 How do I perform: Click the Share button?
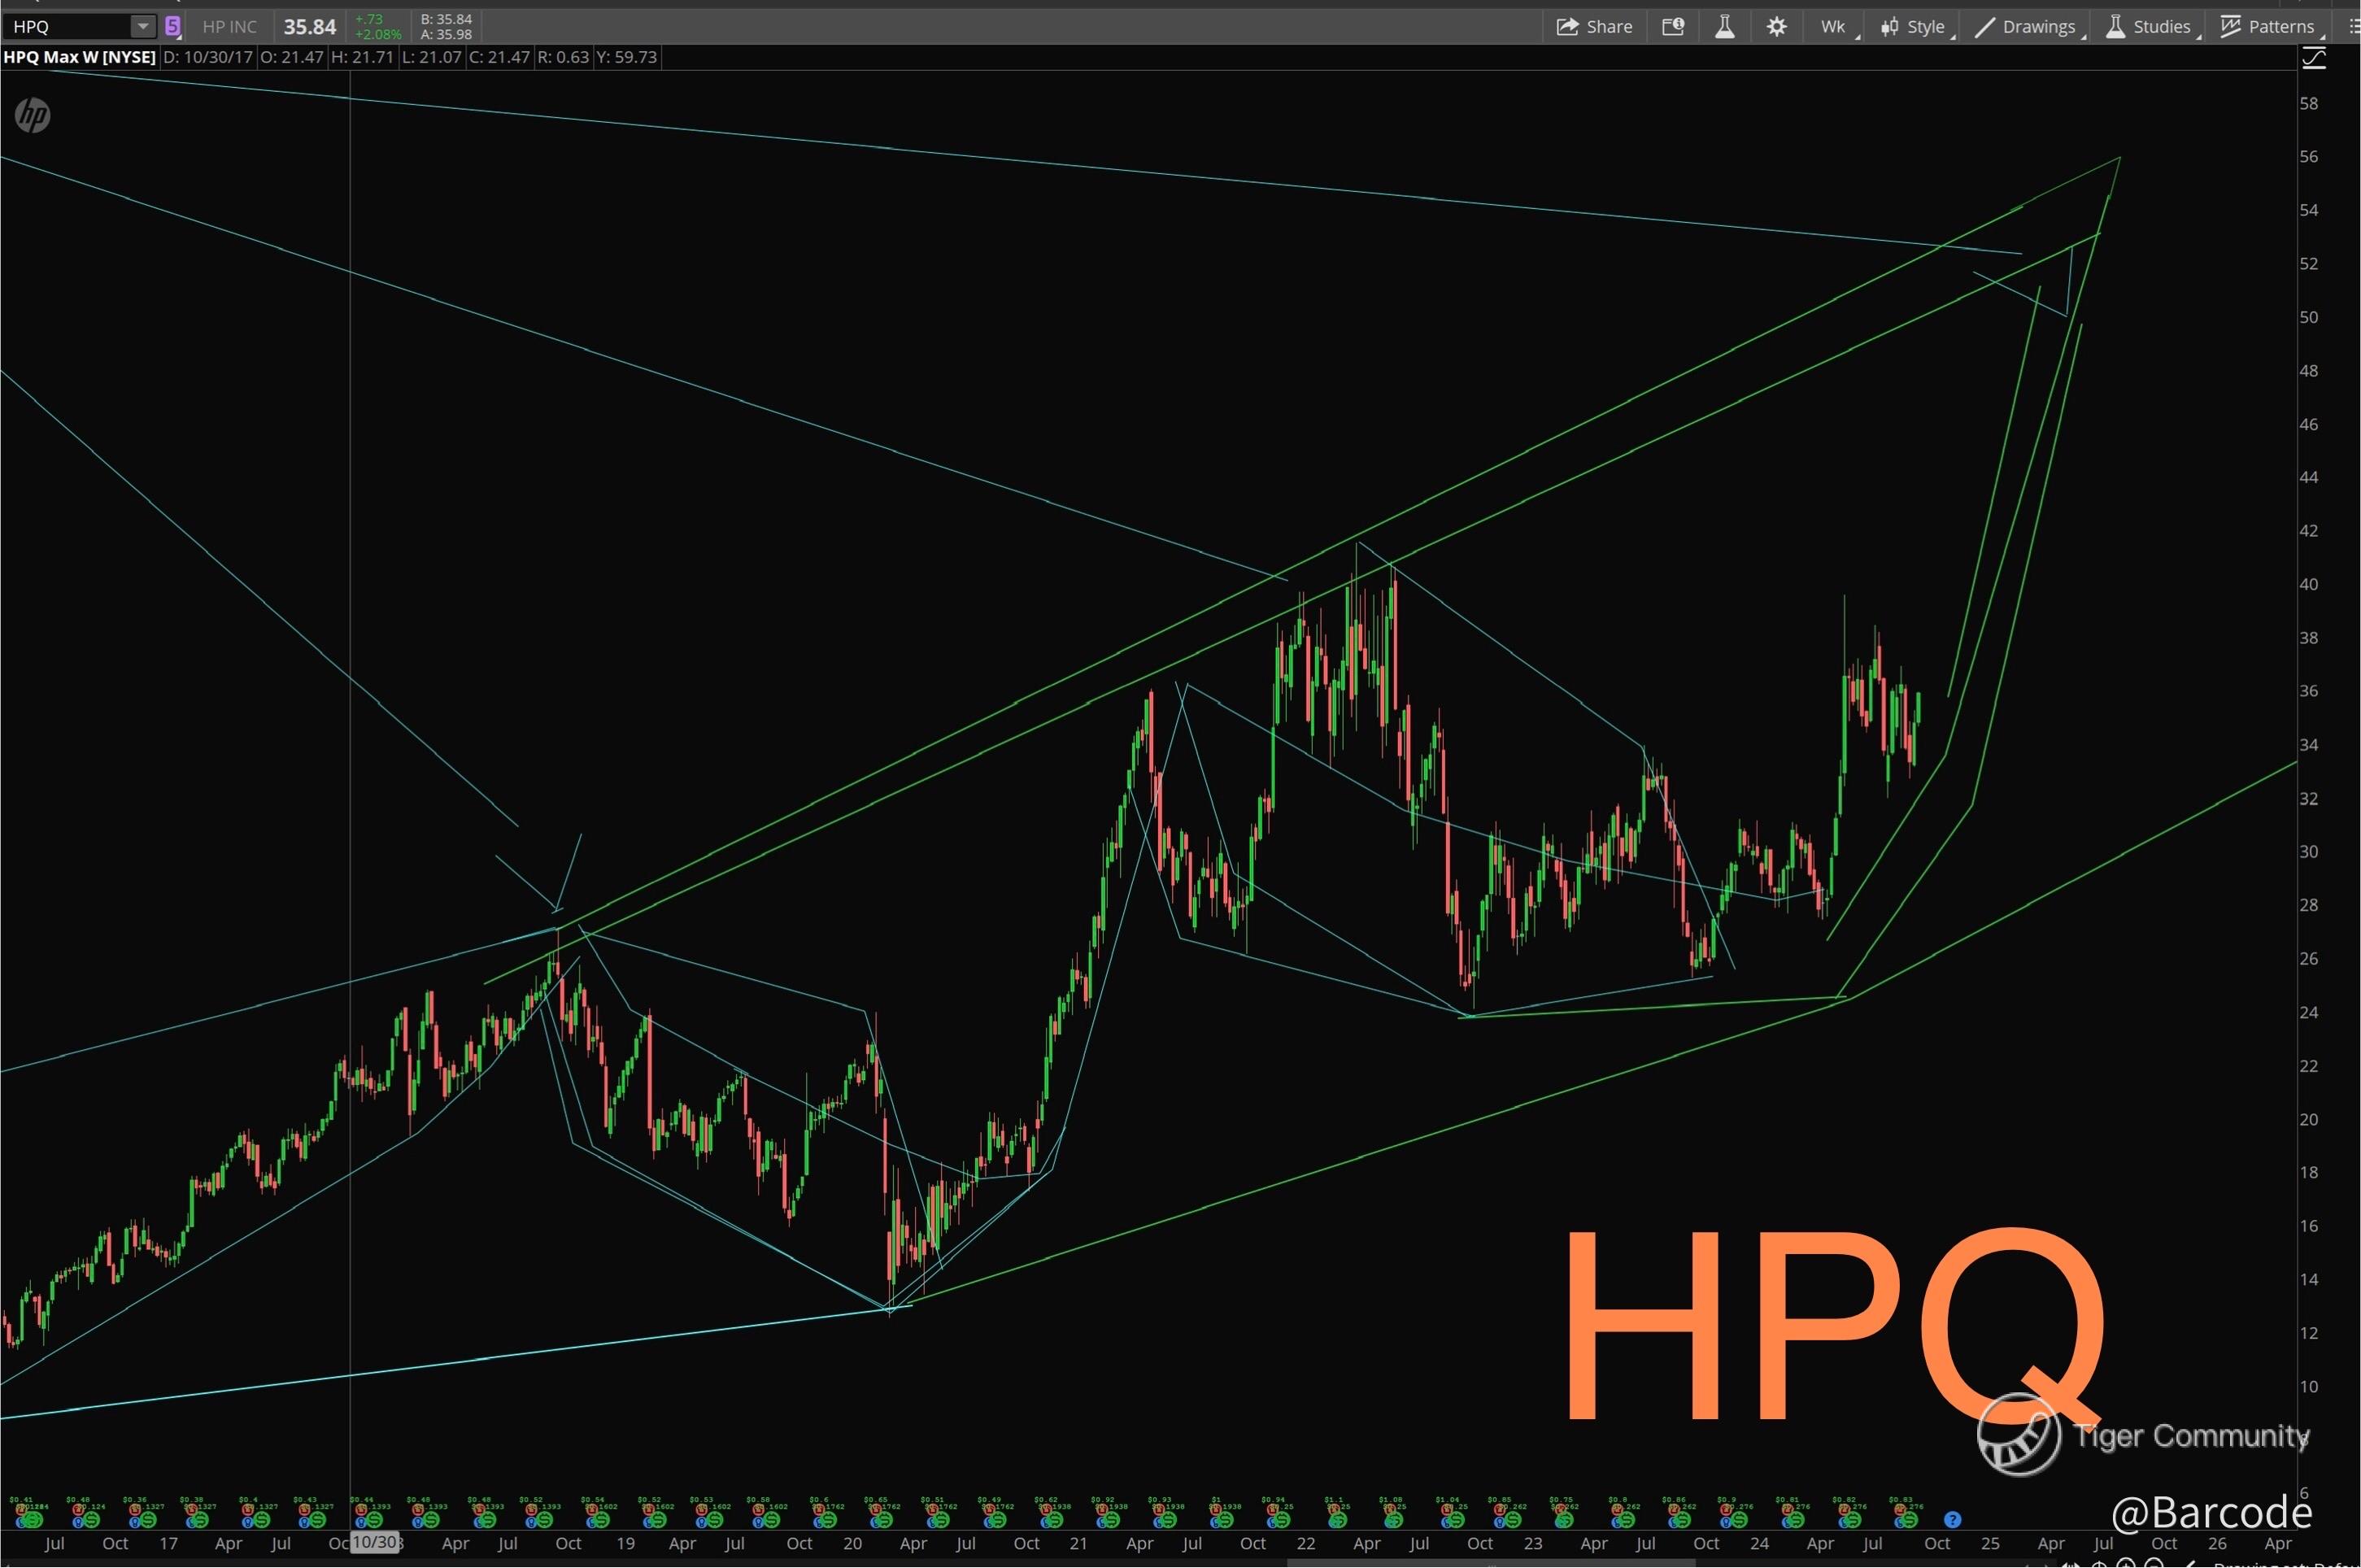click(x=1594, y=27)
